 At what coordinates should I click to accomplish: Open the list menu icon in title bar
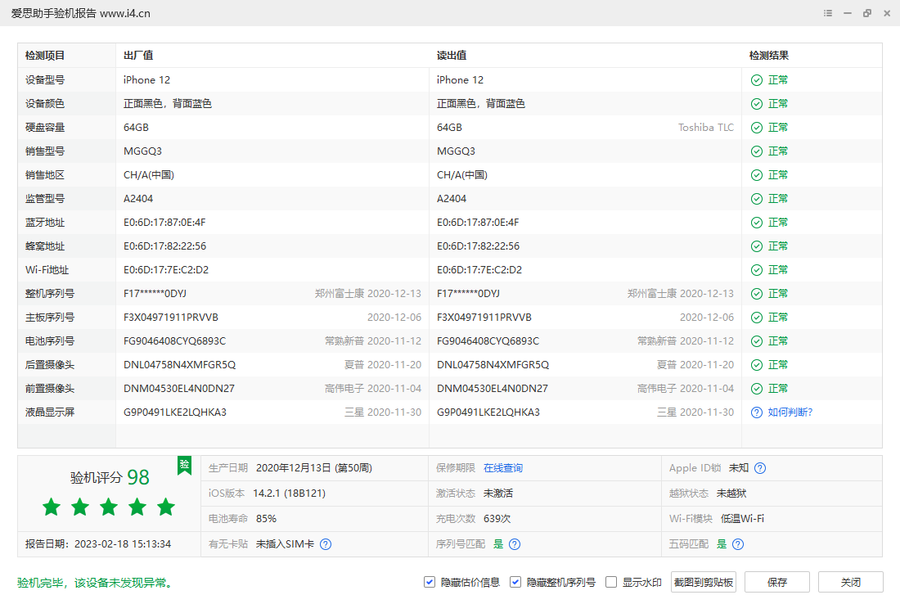click(x=828, y=13)
